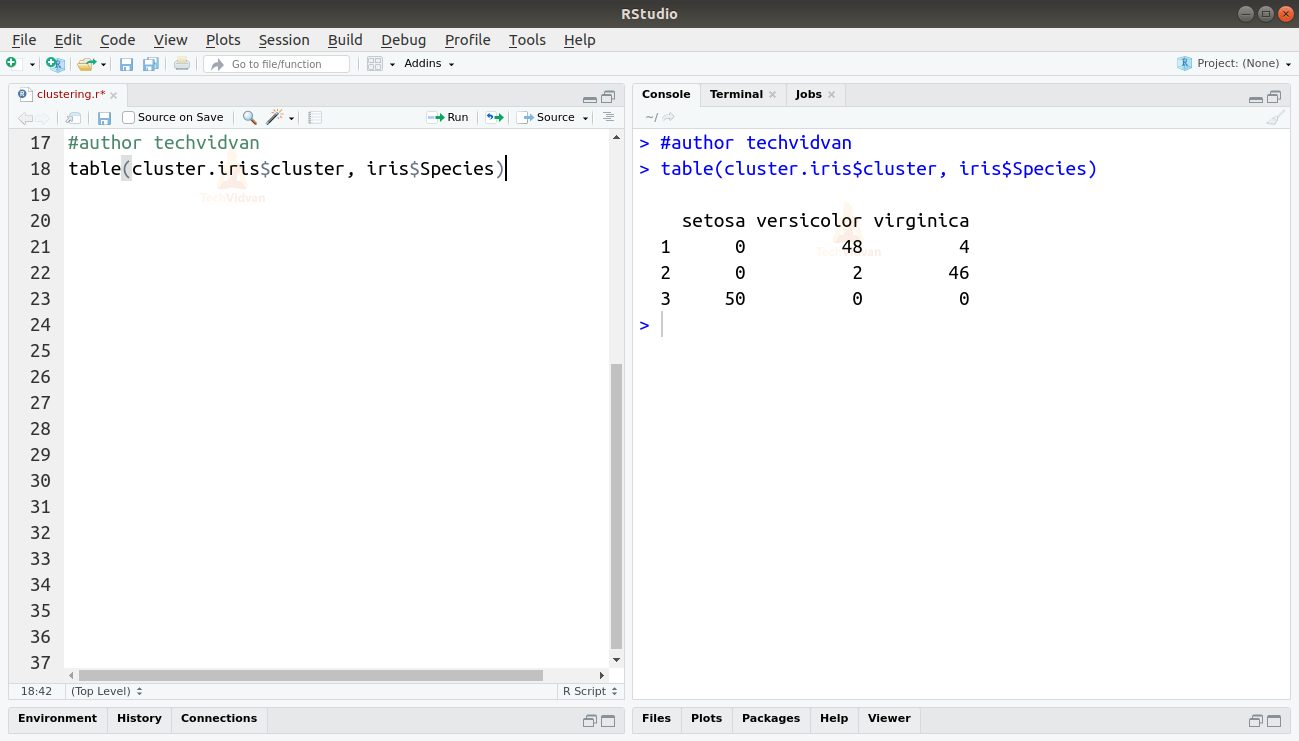Minimize the console pane
The width and height of the screenshot is (1299, 741).
1256,98
